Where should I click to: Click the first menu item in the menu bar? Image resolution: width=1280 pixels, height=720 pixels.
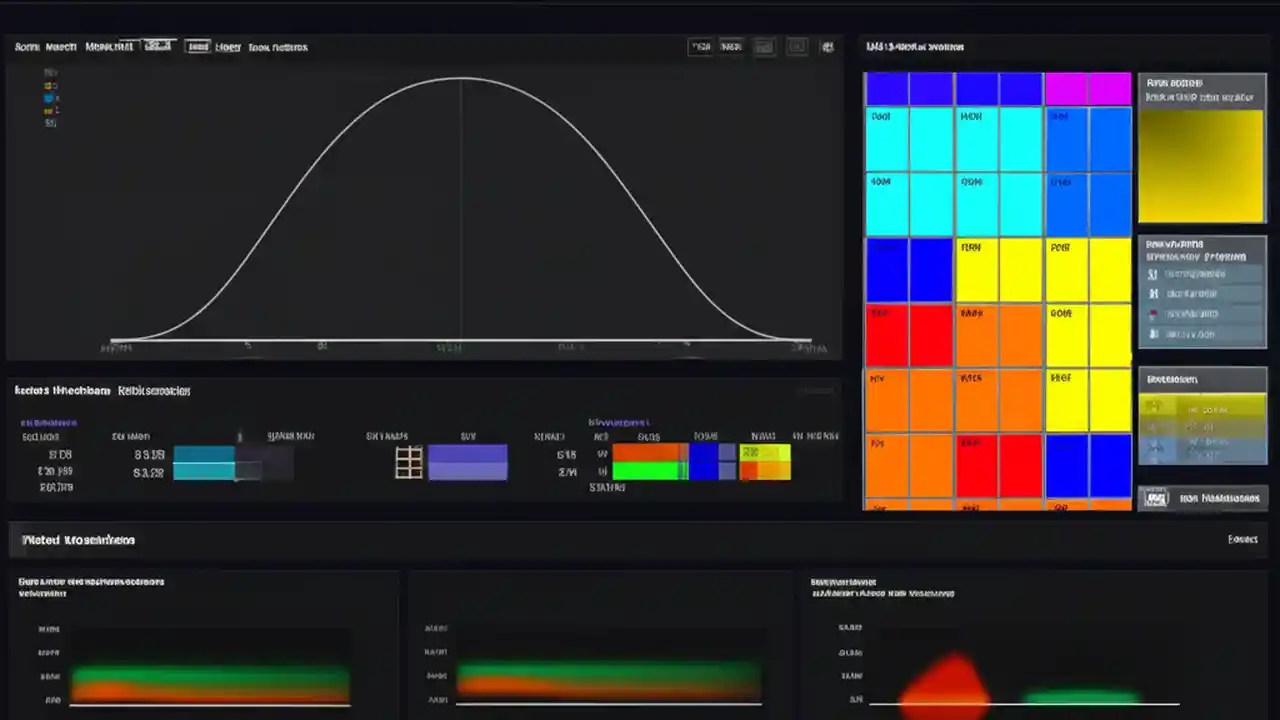click(x=26, y=46)
